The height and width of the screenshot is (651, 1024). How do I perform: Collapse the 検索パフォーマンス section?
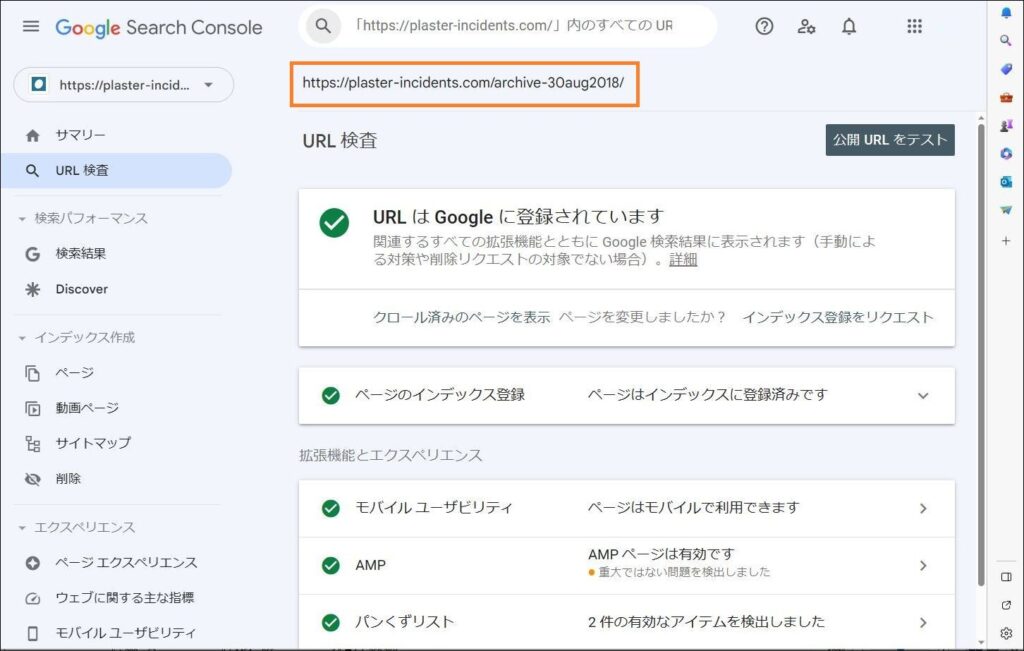(x=22, y=219)
